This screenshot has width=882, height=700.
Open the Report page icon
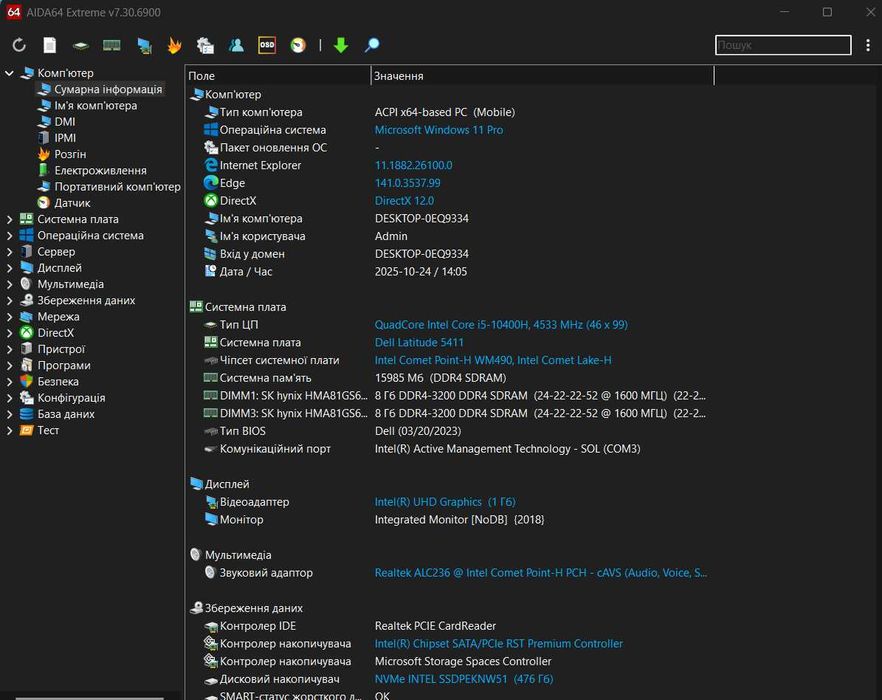tap(50, 45)
